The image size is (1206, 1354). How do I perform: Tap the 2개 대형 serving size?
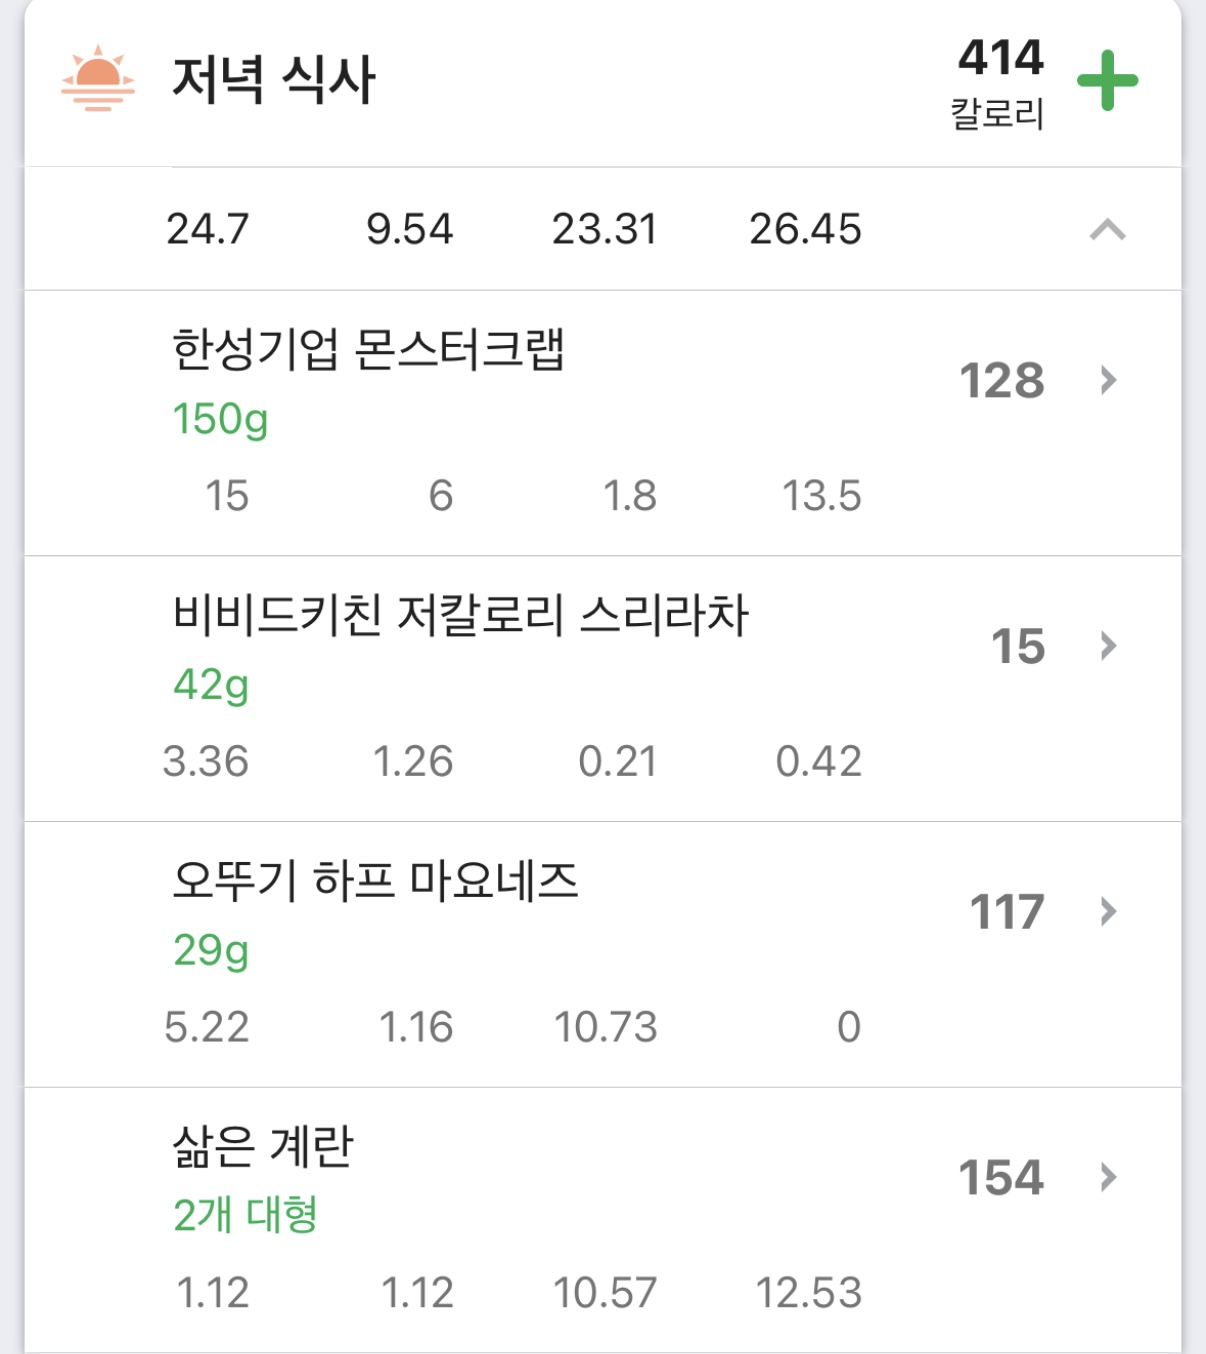[x=245, y=1215]
